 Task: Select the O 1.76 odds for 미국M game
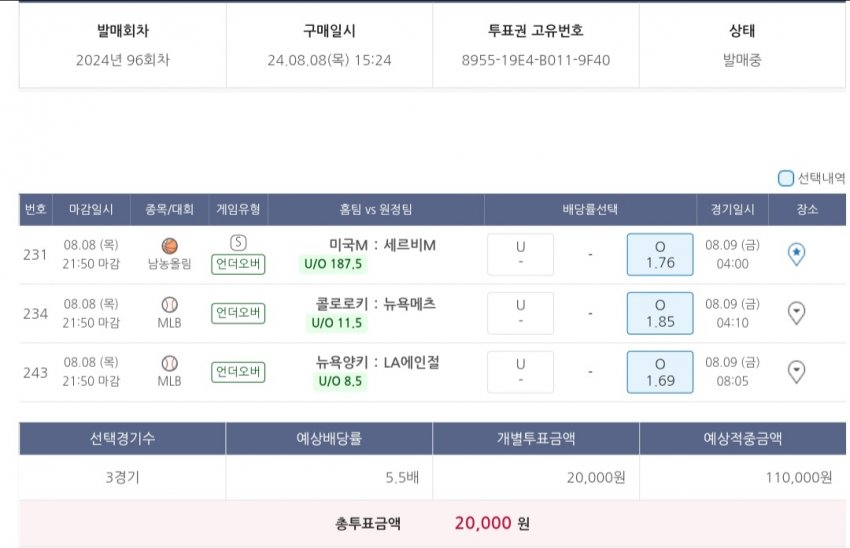click(660, 254)
